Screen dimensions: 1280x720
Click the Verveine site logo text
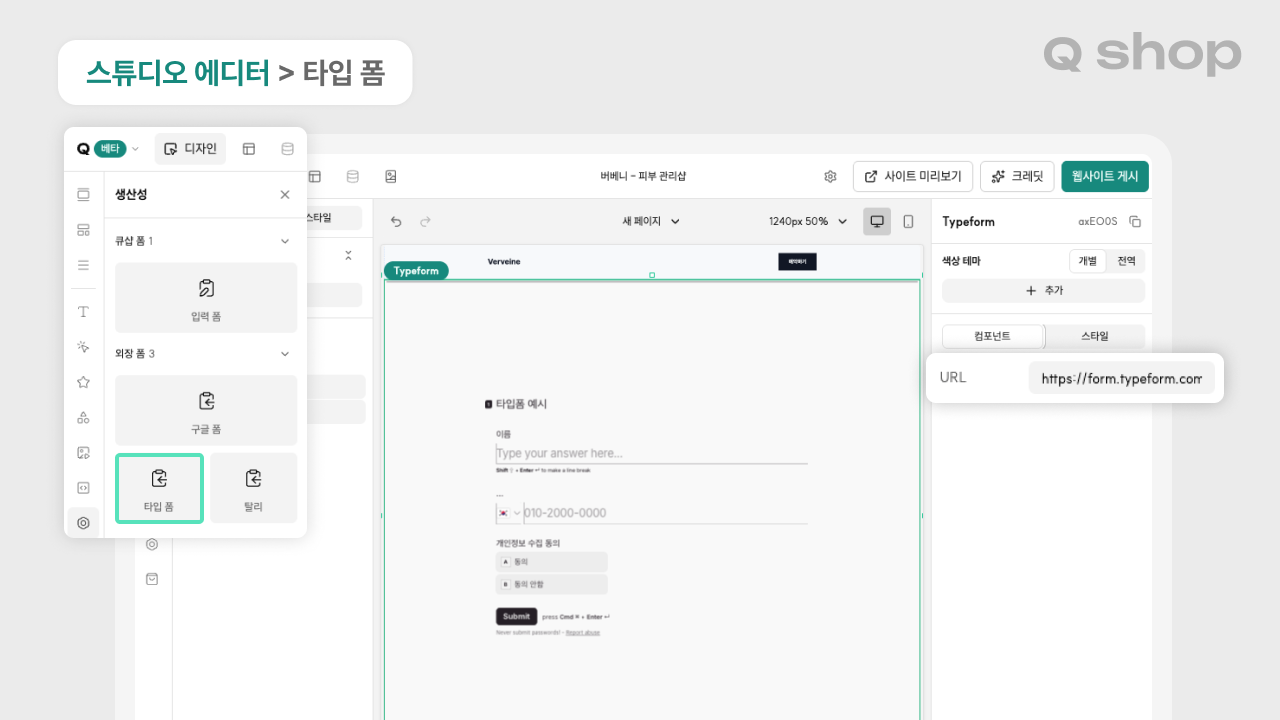point(504,262)
